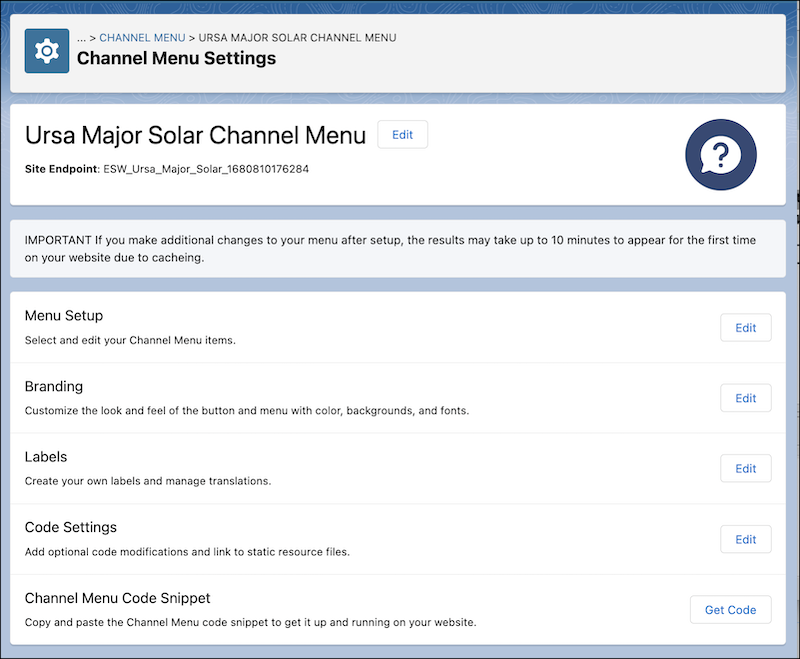The width and height of the screenshot is (800, 659).
Task: Click 'Customize the look and feel' description text
Action: click(x=247, y=411)
